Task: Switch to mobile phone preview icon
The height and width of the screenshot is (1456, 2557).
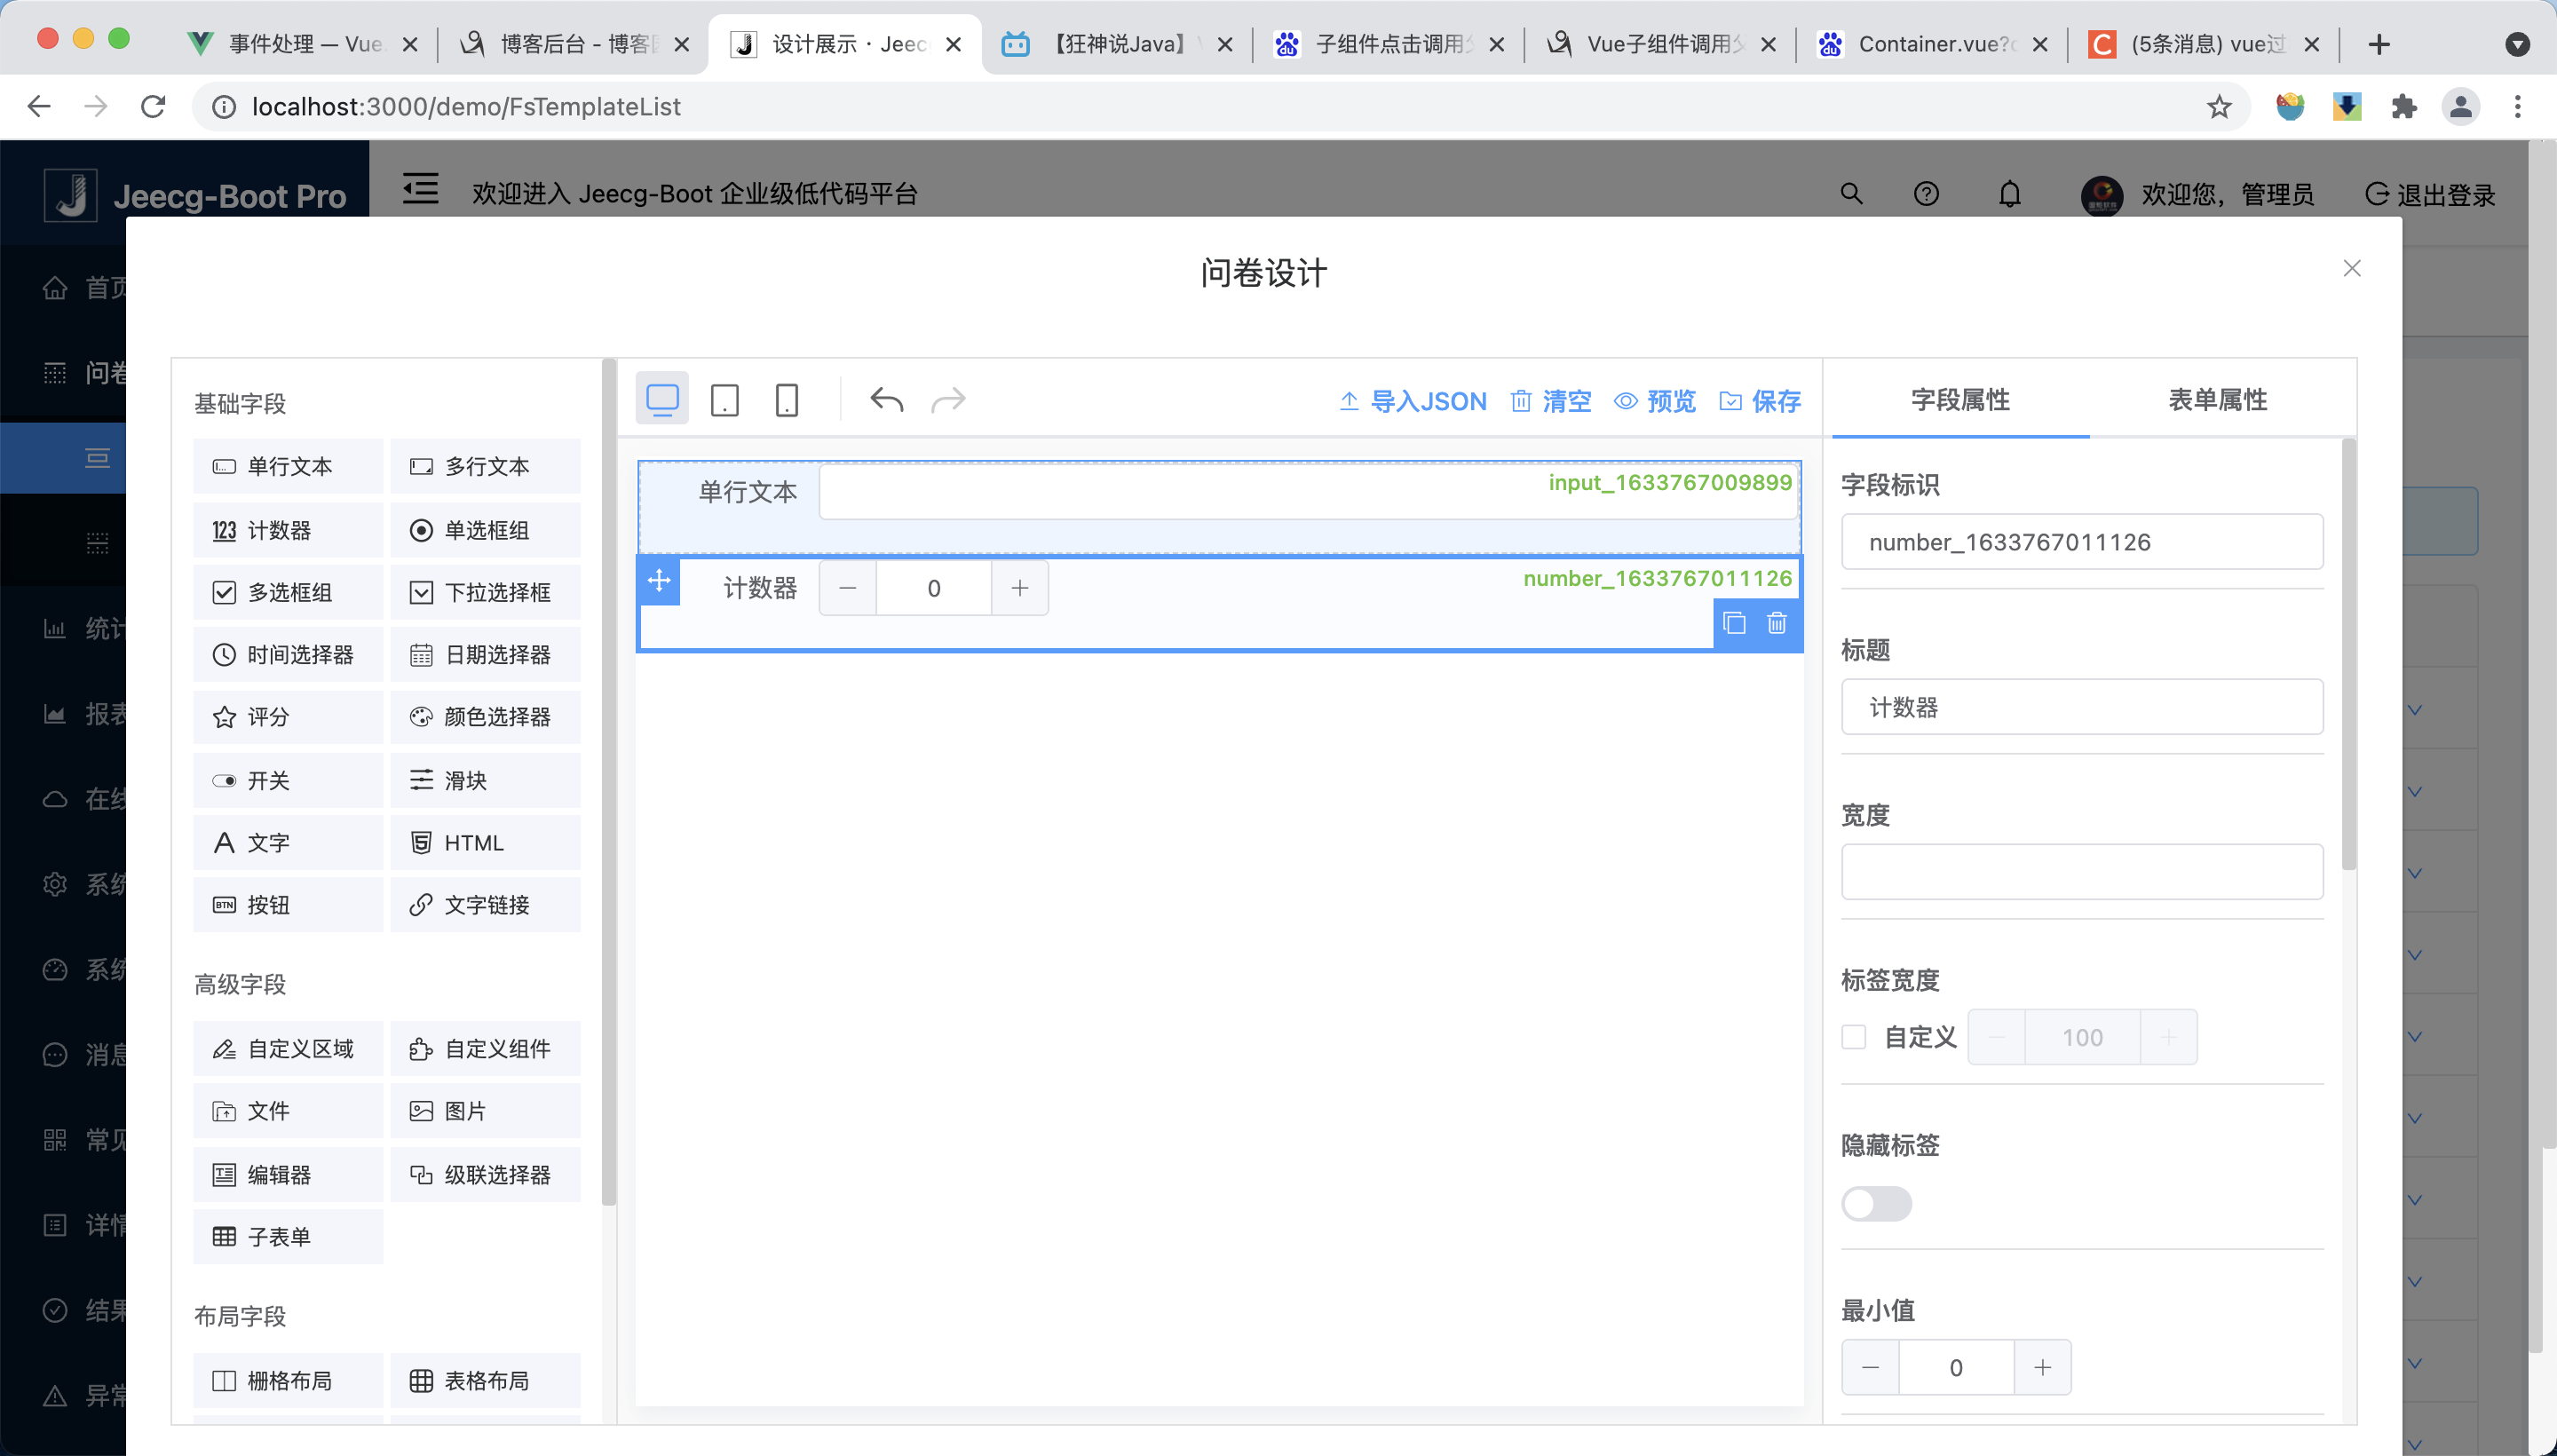Action: click(x=786, y=400)
